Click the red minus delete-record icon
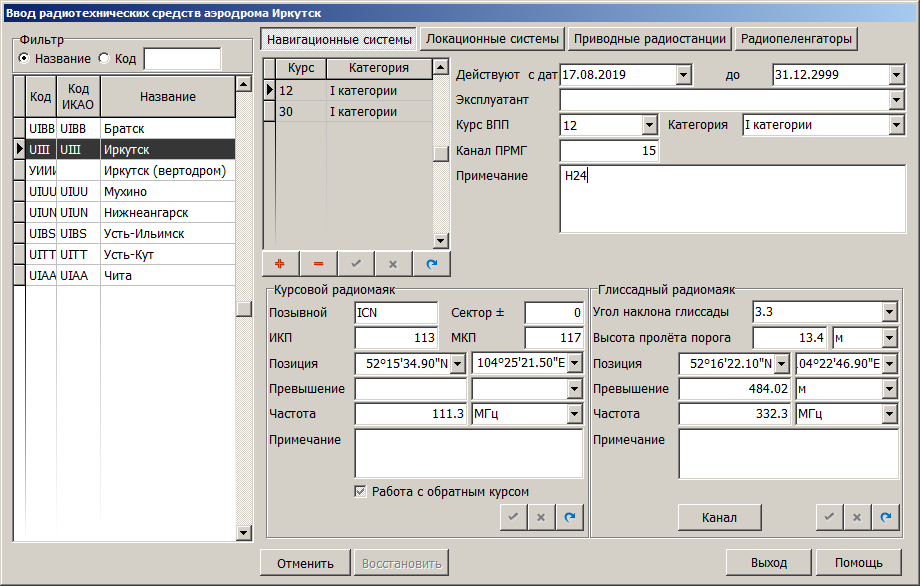Screen dimensions: 920x586 318,263
